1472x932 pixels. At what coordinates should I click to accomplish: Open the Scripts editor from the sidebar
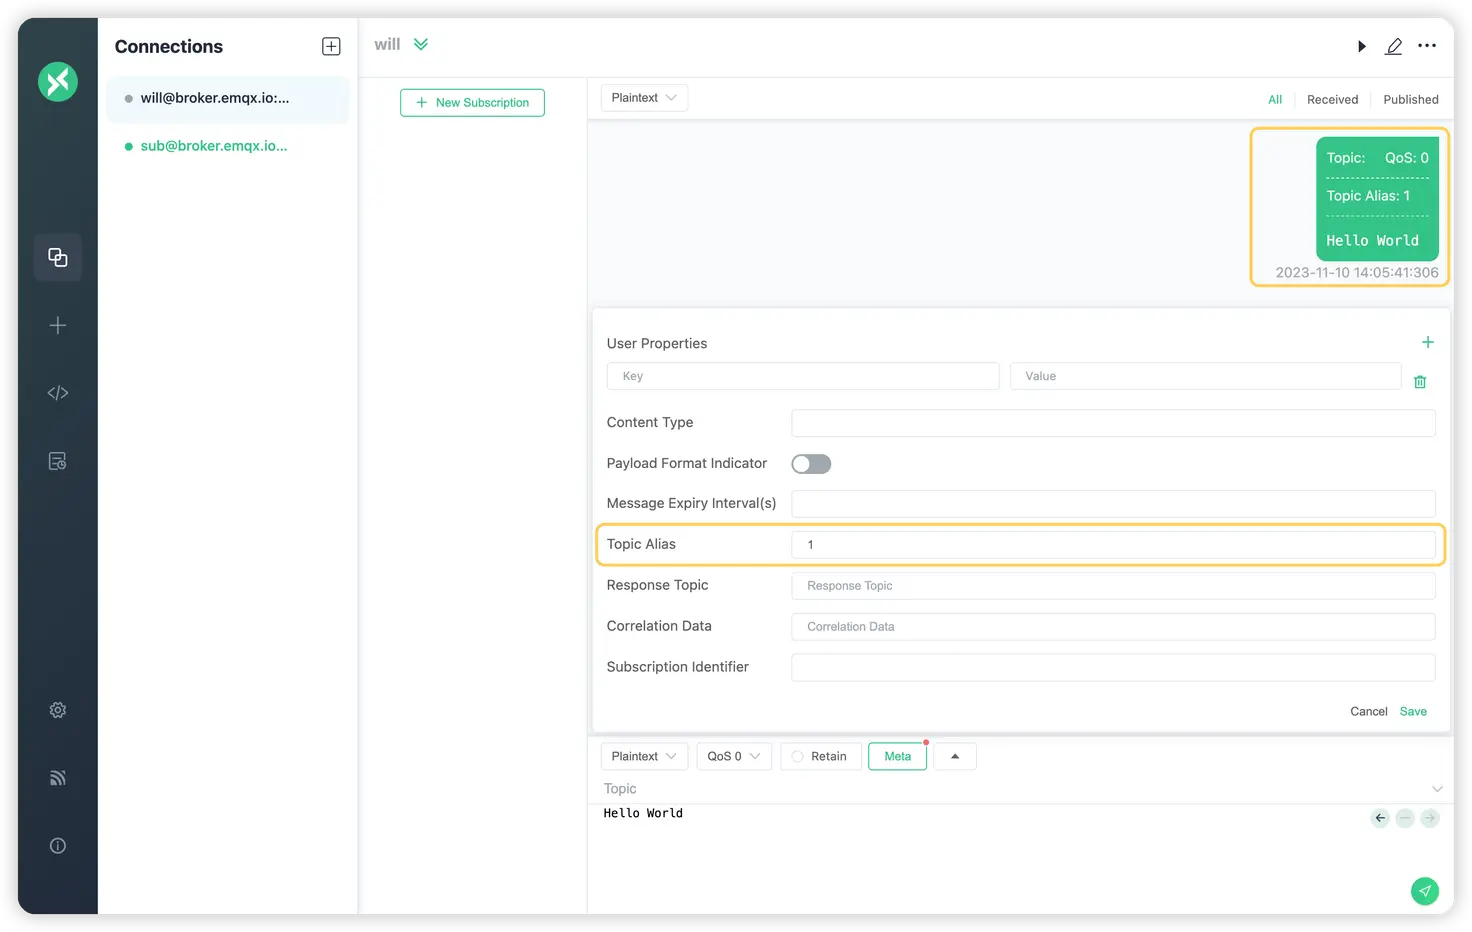click(x=57, y=392)
